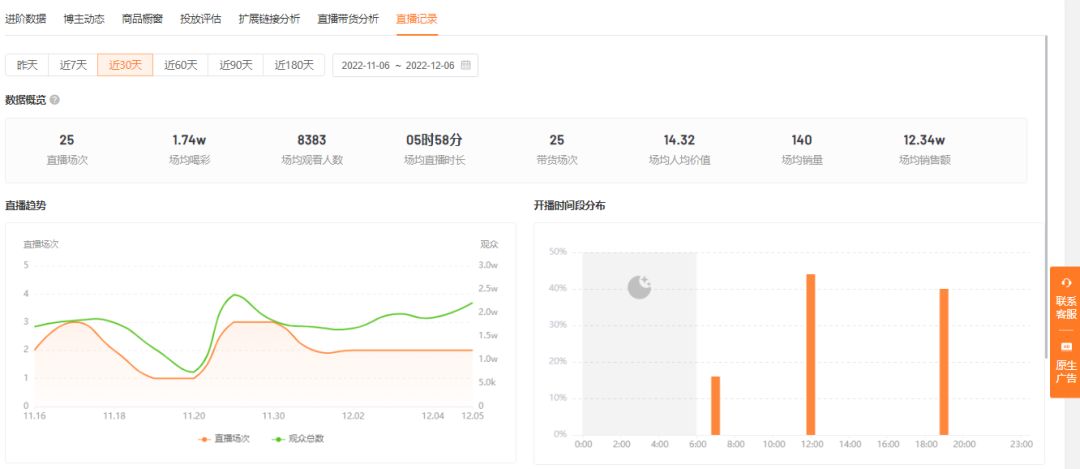Open the date range picker 2022-11-06 ~ 2022-12-06

point(398,65)
